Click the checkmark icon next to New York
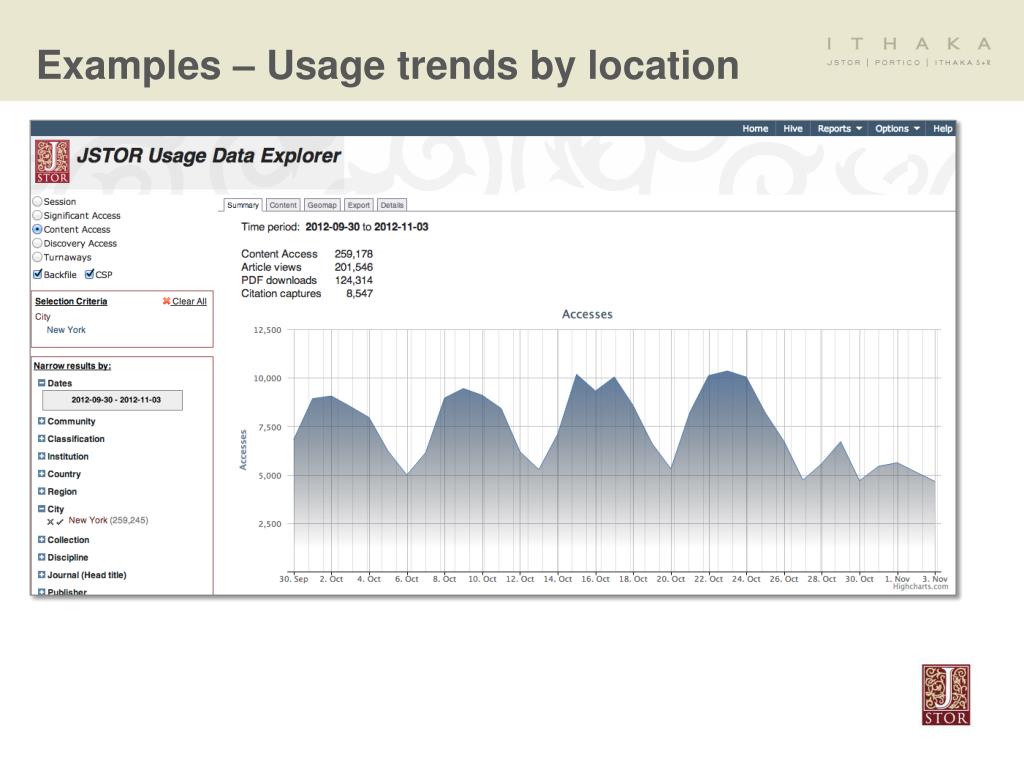Screen dimensions: 1024x768 60,522
